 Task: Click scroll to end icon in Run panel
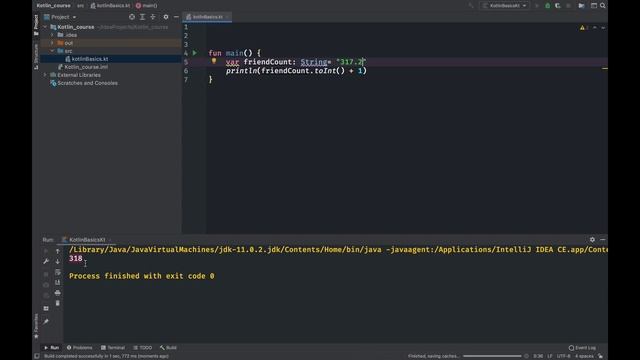coord(58,282)
